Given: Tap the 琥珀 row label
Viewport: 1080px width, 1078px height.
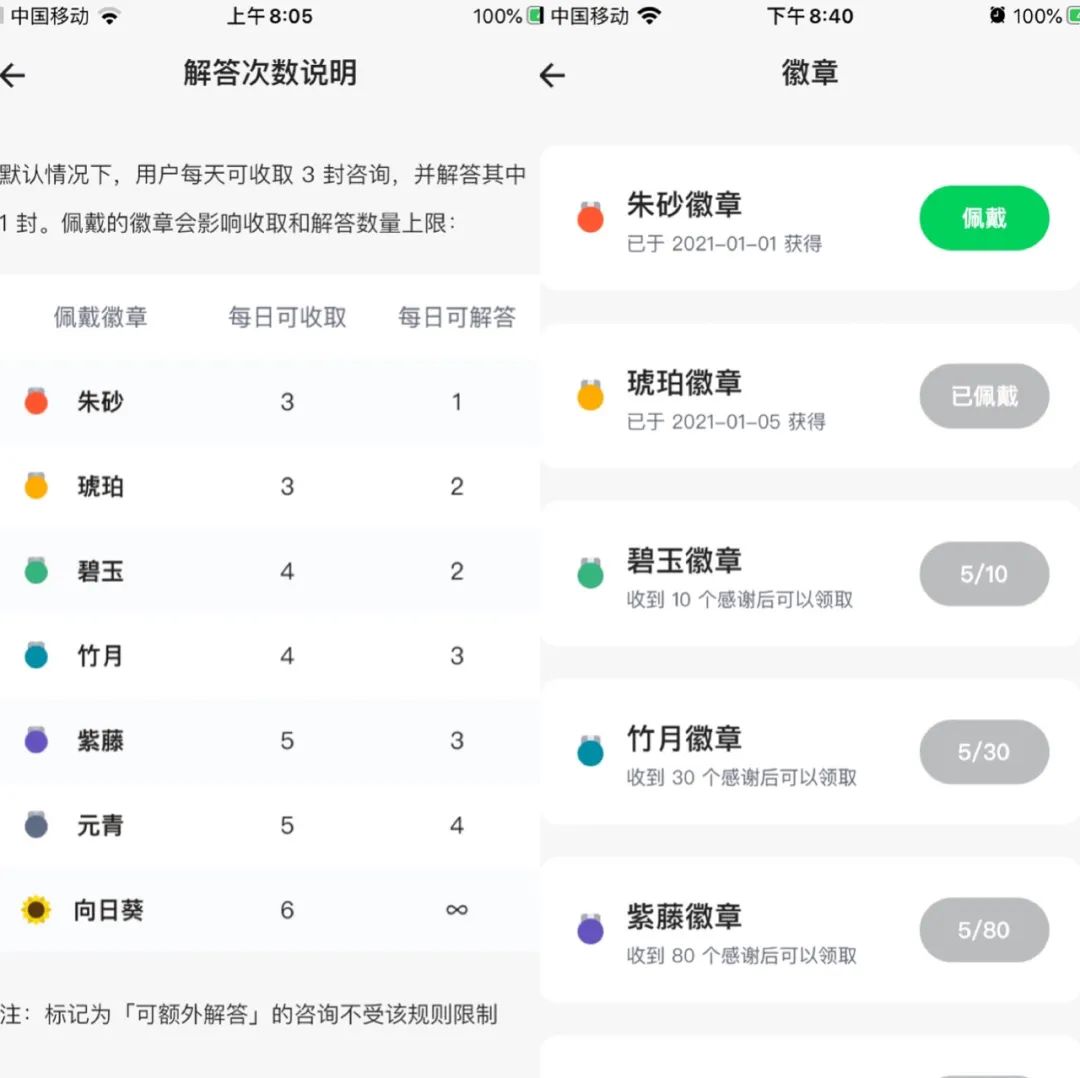Looking at the screenshot, I should click(x=101, y=486).
